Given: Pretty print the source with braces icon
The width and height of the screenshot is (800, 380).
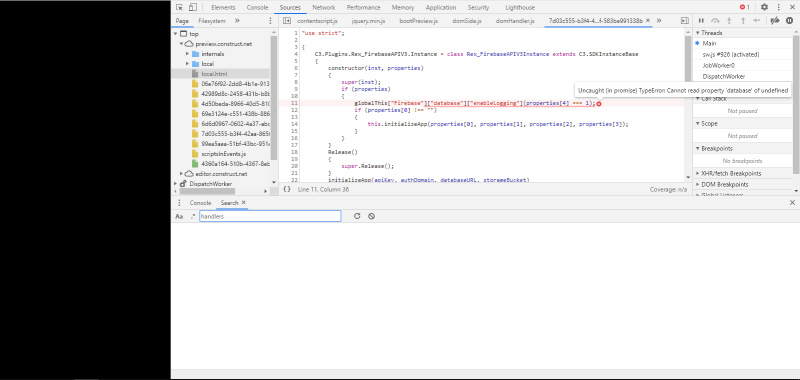Looking at the screenshot, I should pyautogui.click(x=287, y=189).
